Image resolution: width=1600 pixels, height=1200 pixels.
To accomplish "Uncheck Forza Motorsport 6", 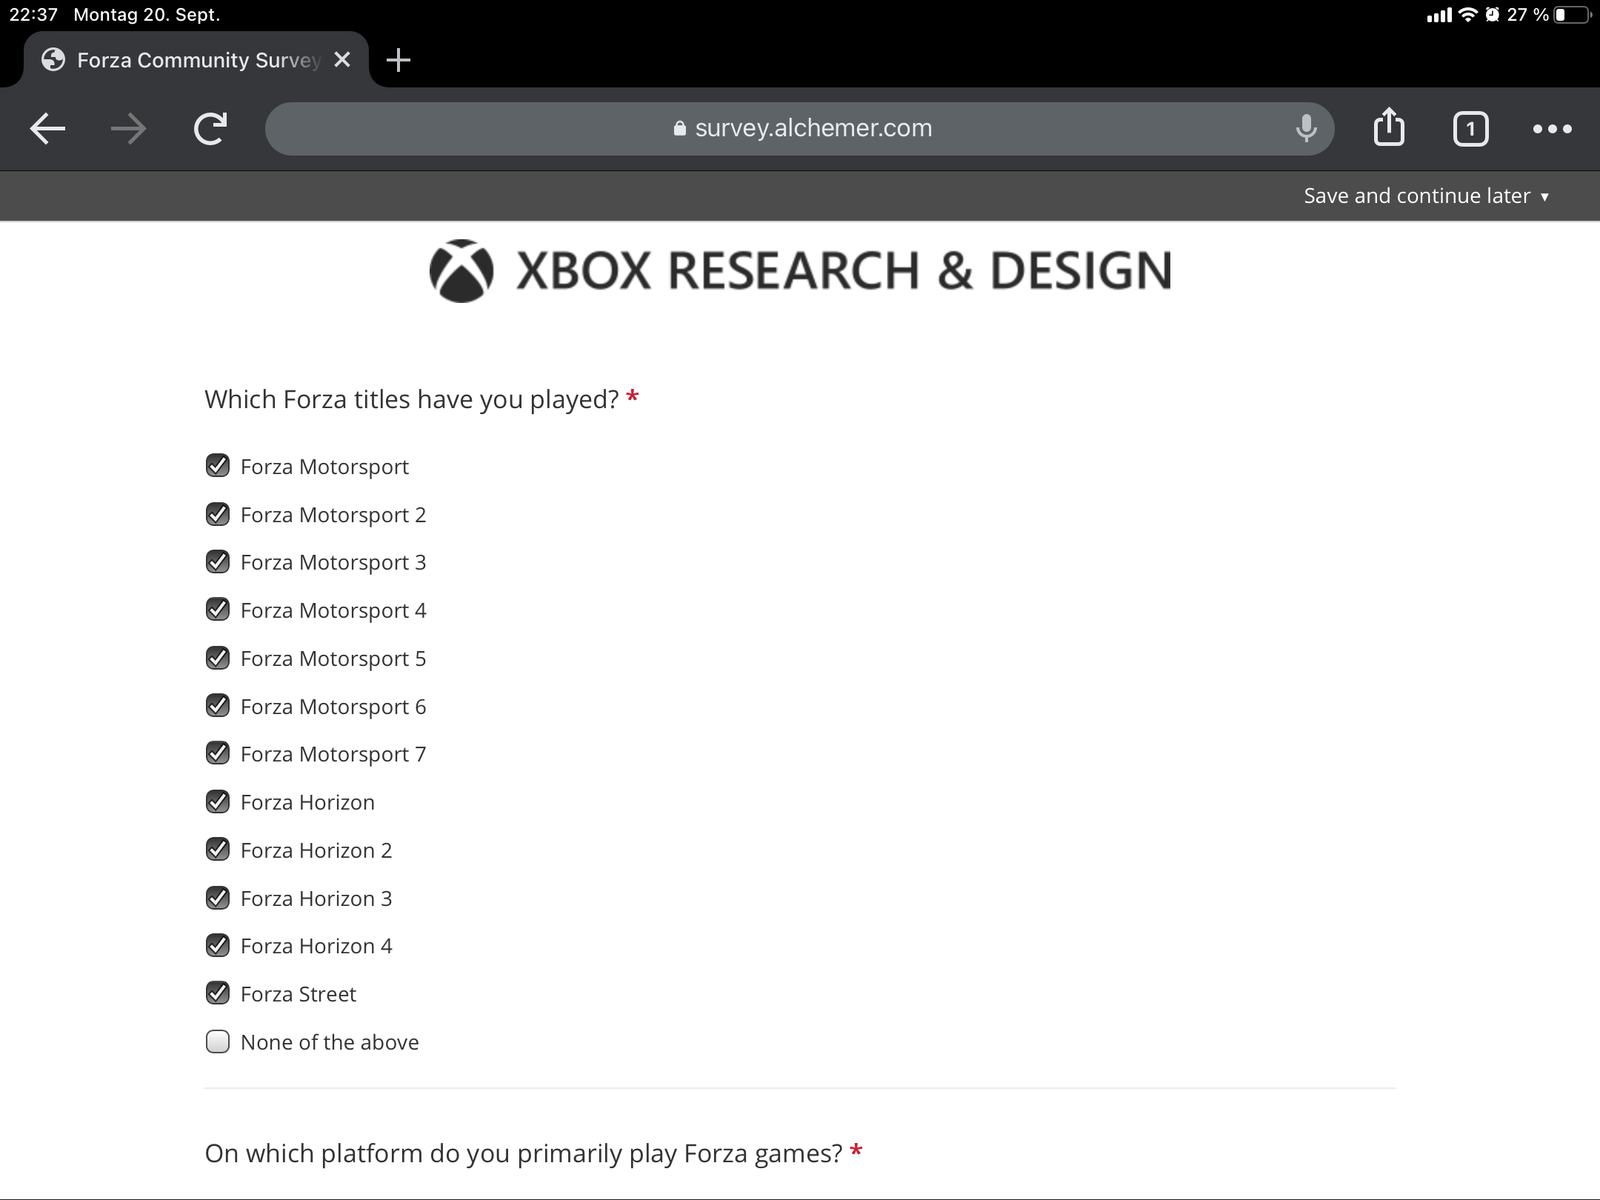I will point(217,706).
